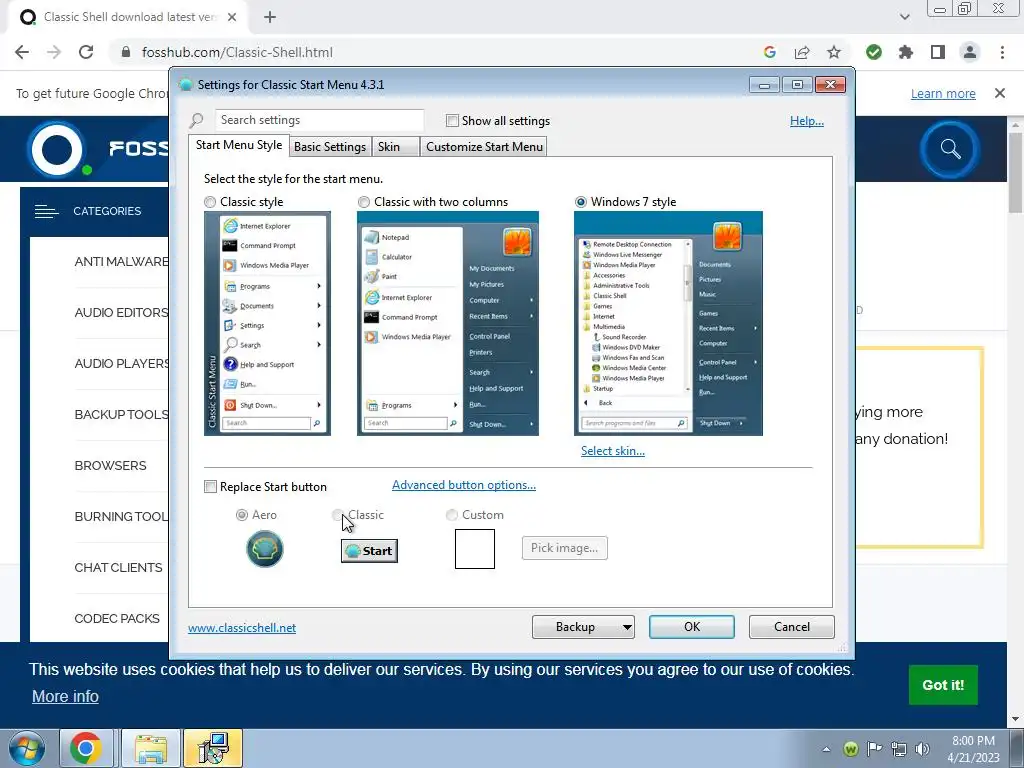The image size is (1024, 768).
Task: Open the network tray icon
Action: [899, 749]
